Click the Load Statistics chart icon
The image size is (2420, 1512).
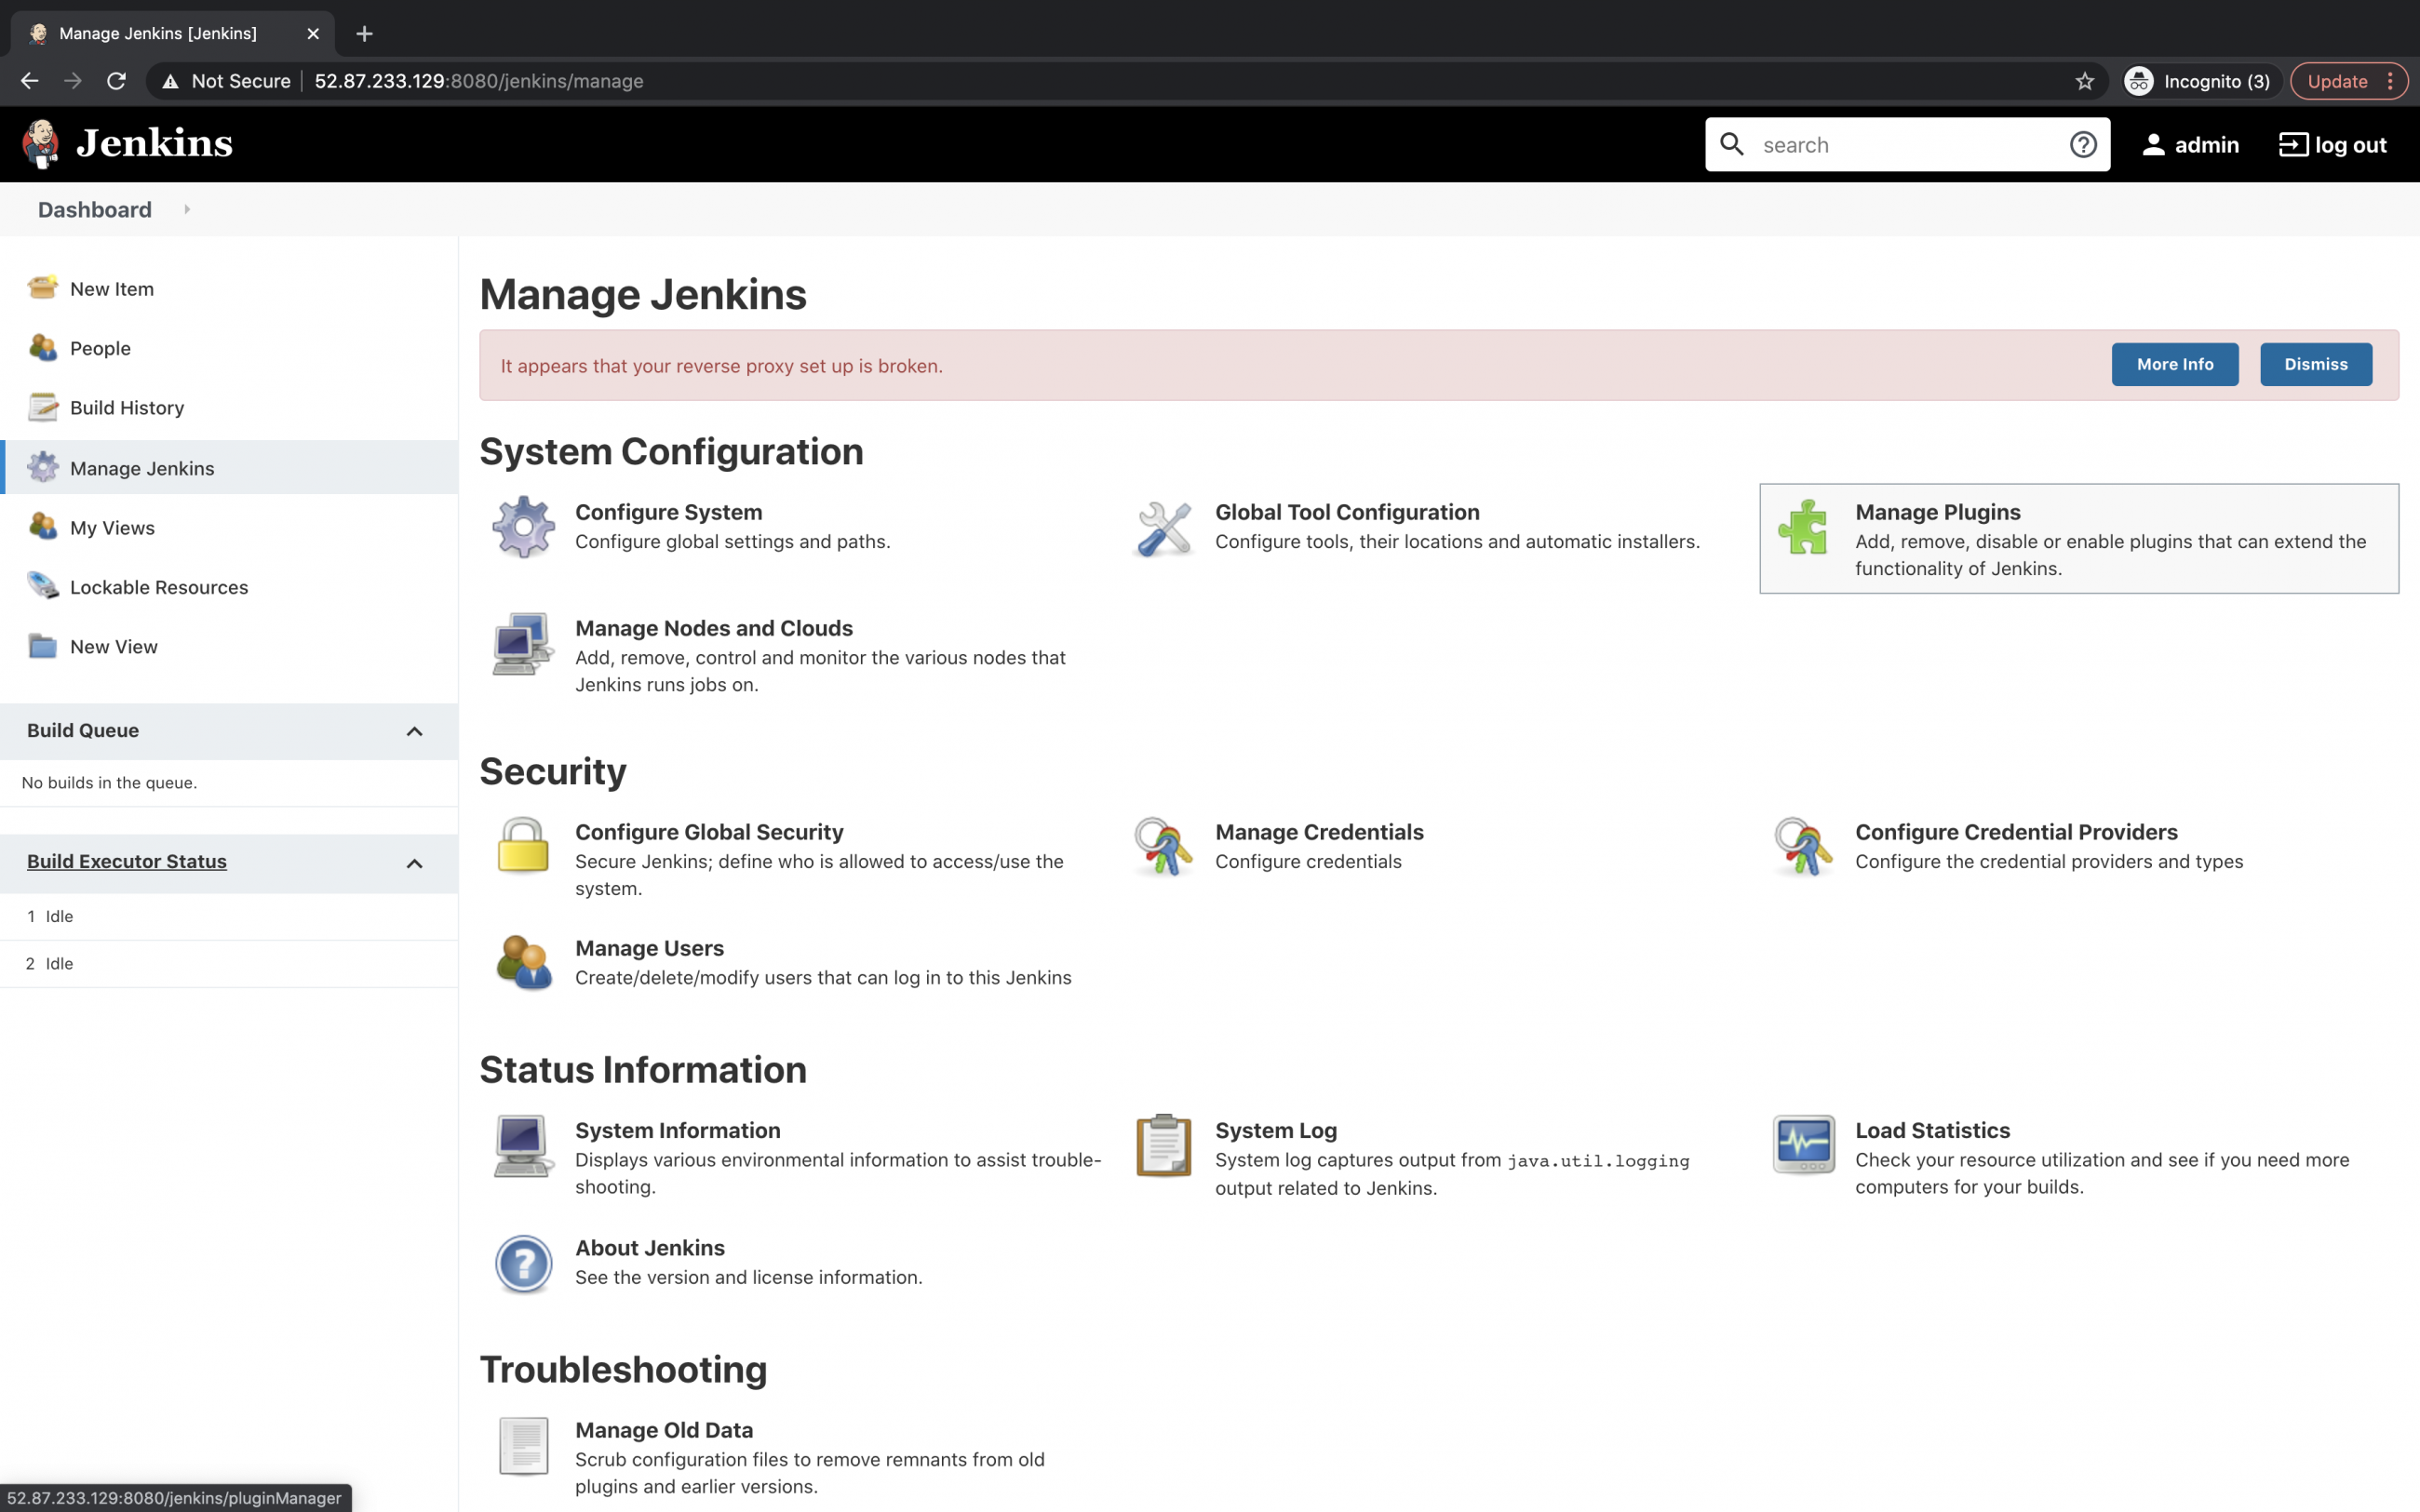click(1803, 1146)
